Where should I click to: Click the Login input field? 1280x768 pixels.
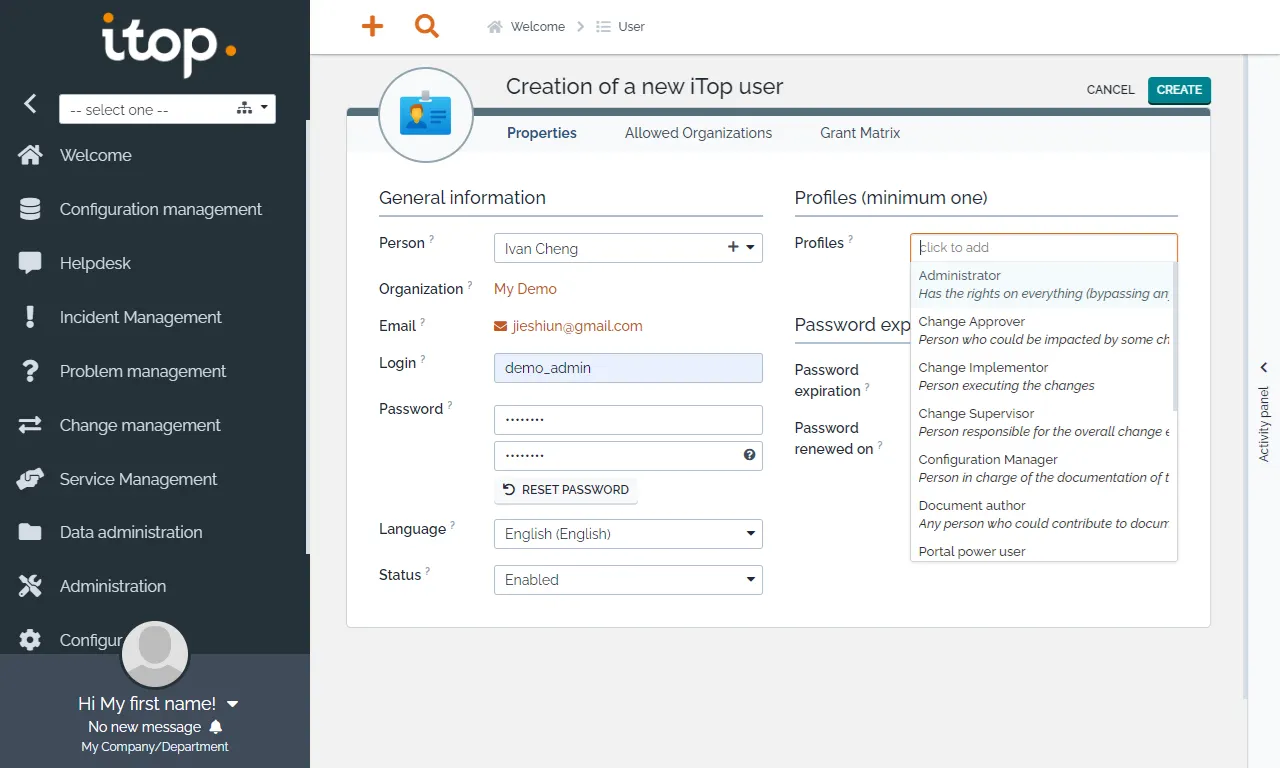pyautogui.click(x=628, y=368)
